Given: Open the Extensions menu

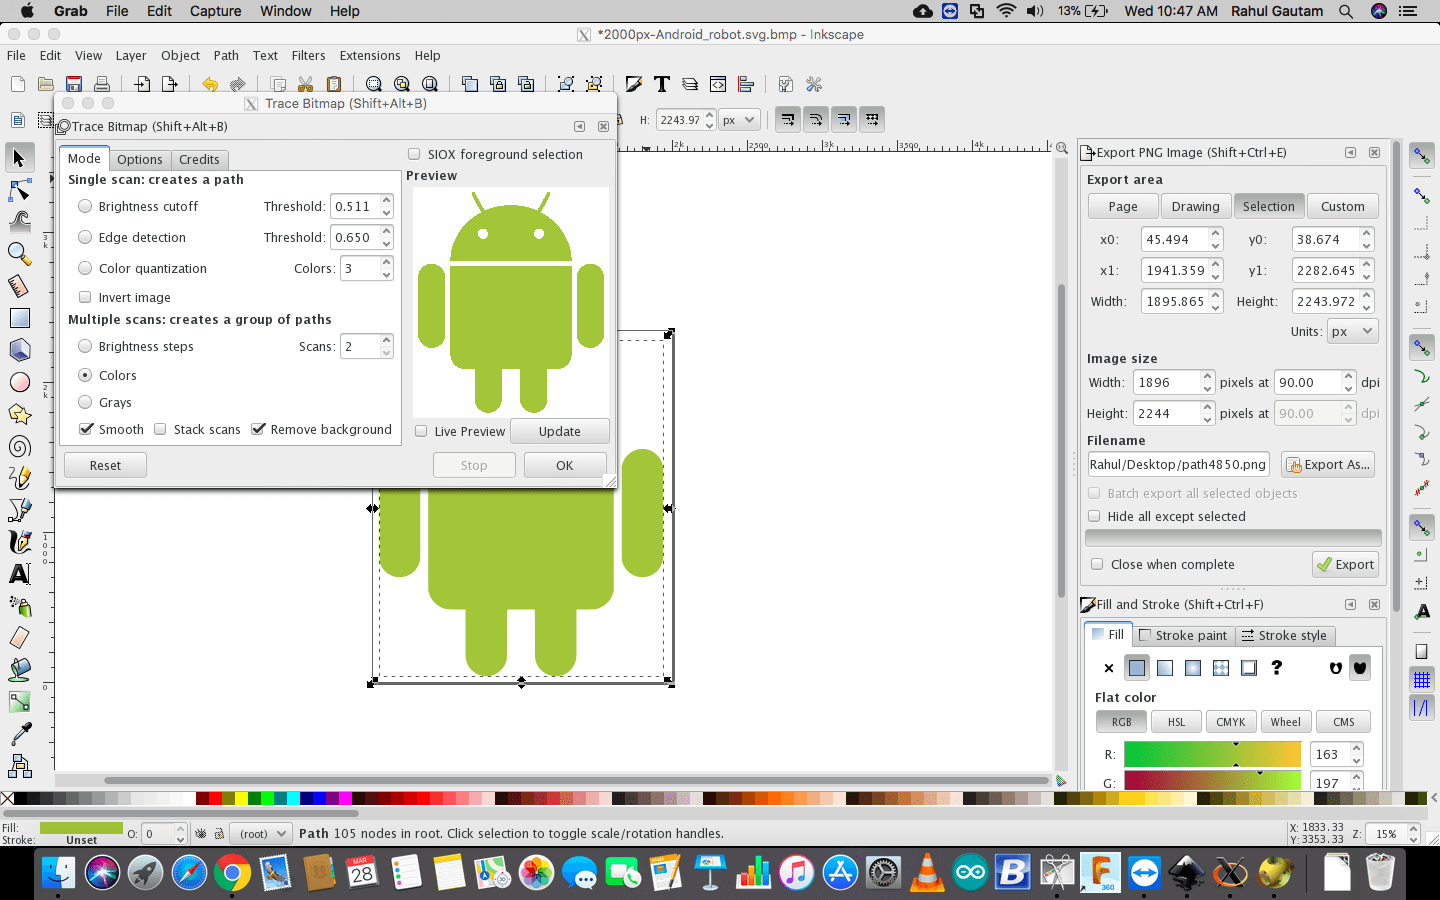Looking at the screenshot, I should pos(370,56).
